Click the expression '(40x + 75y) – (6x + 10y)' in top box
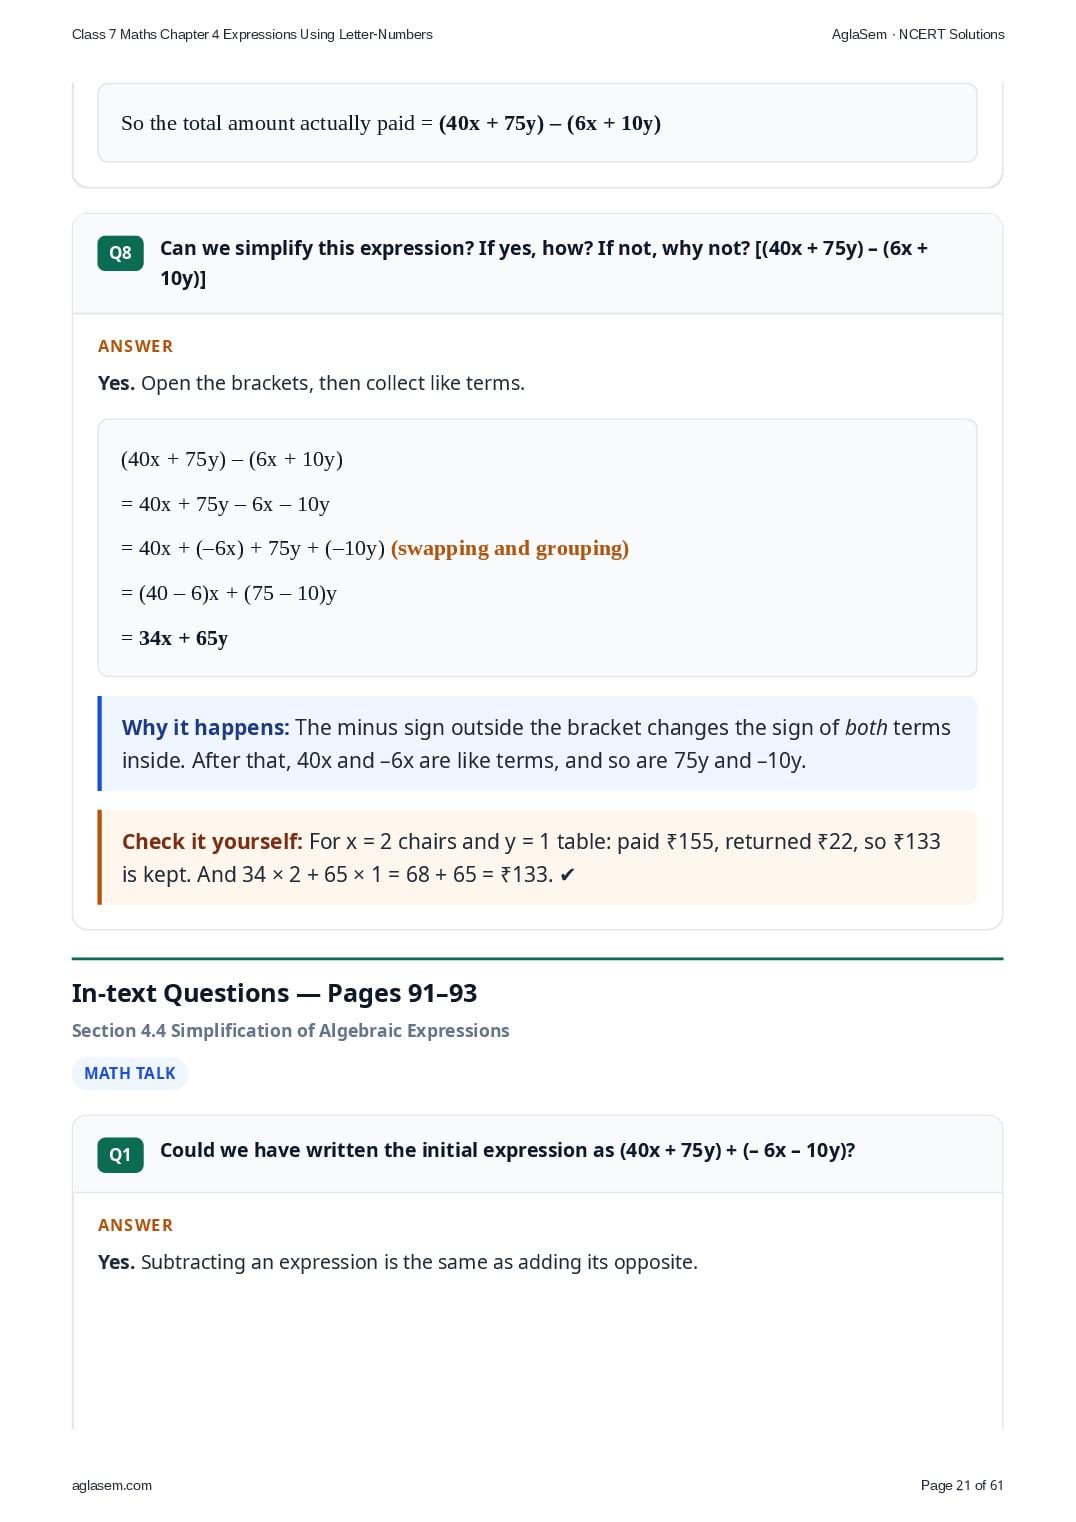1076x1522 pixels. click(x=550, y=123)
